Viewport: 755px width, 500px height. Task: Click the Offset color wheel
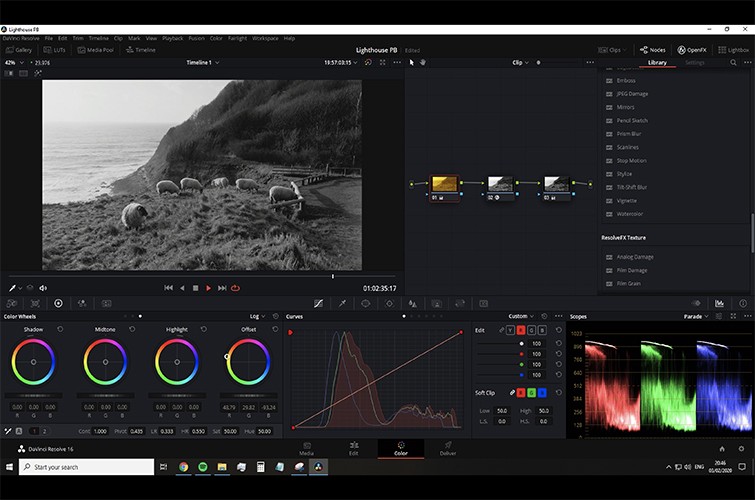click(248, 362)
